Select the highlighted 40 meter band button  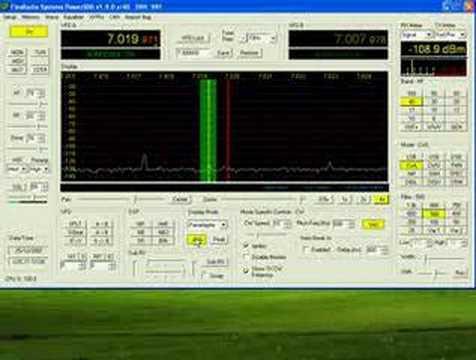(411, 102)
